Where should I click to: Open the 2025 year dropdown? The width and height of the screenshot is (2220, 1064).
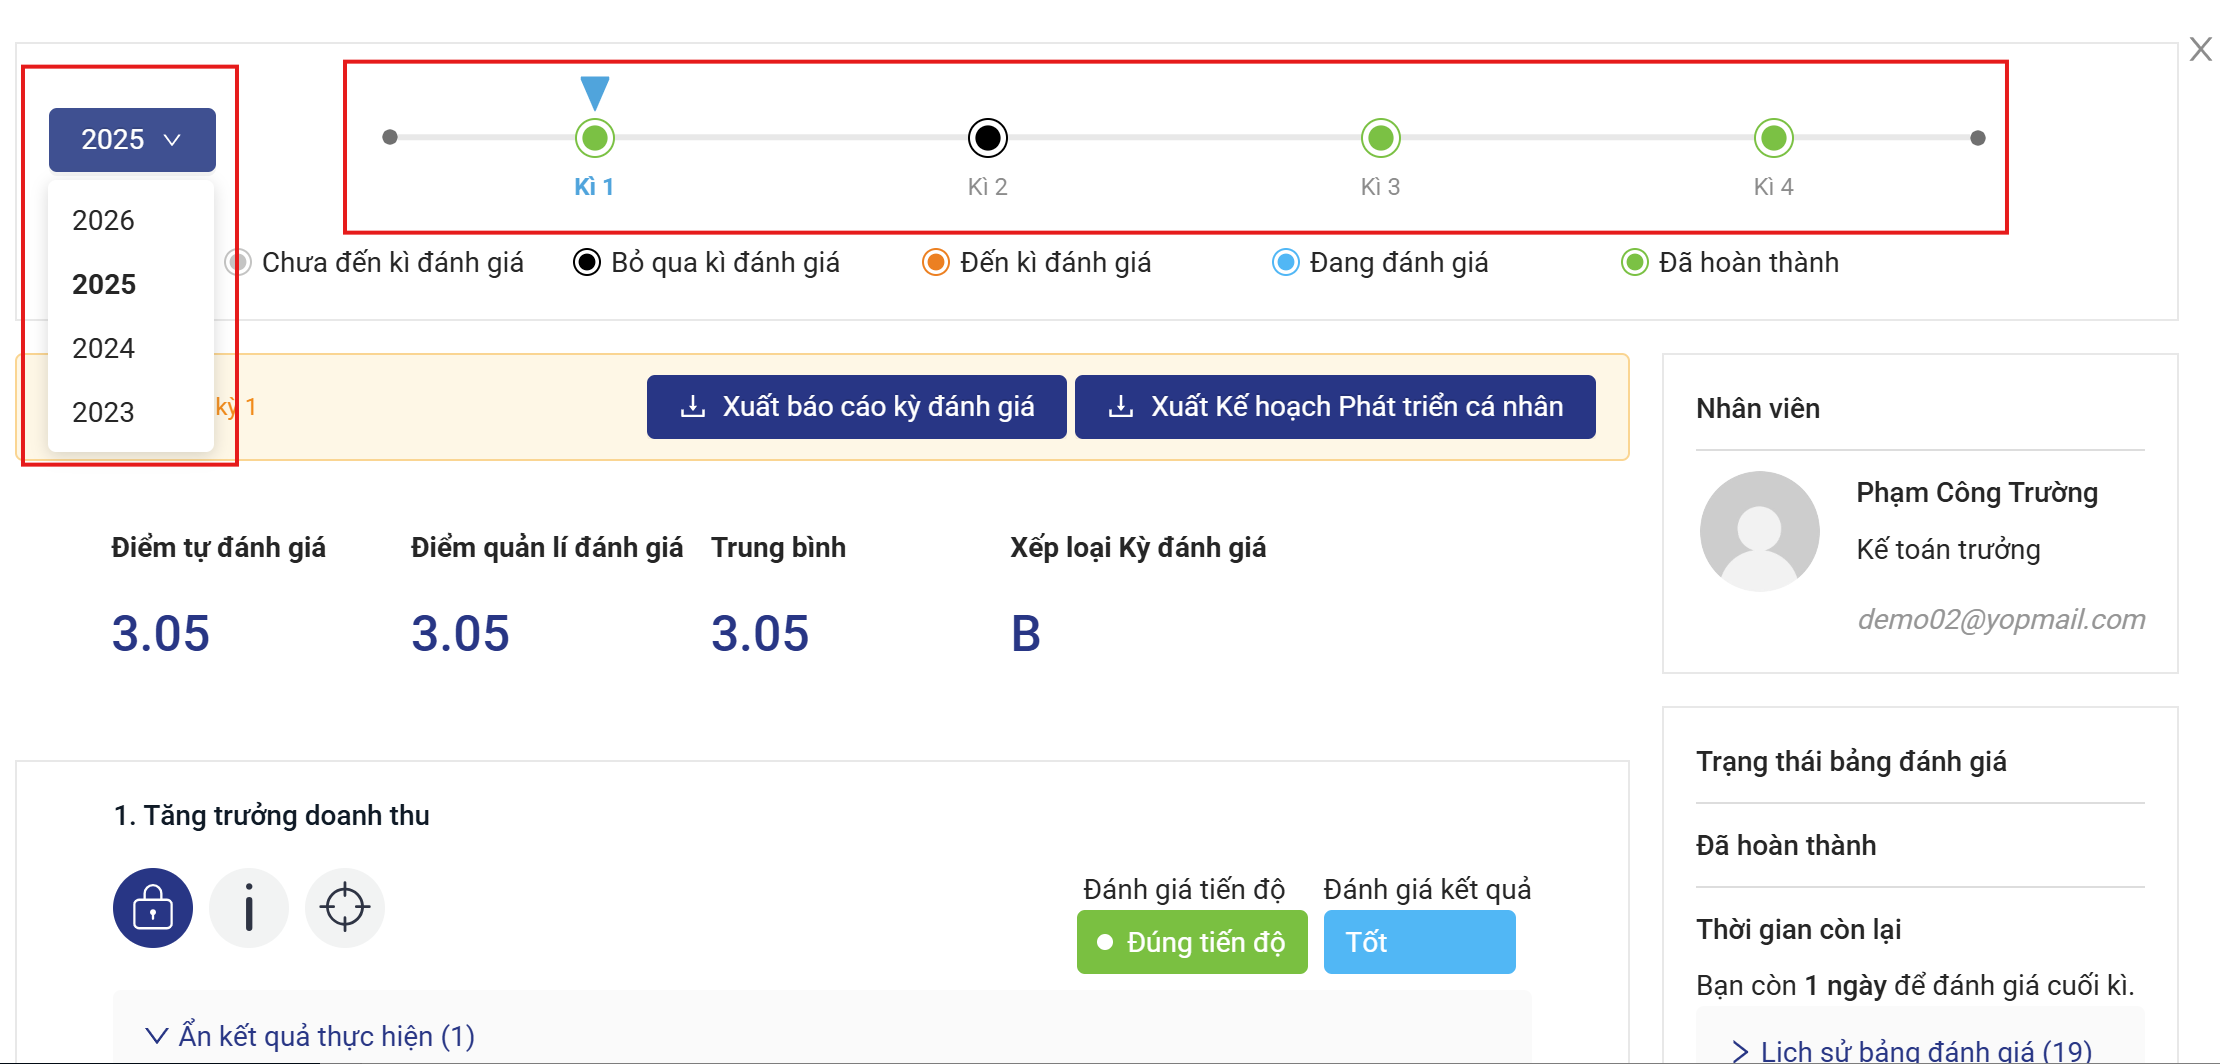point(132,140)
